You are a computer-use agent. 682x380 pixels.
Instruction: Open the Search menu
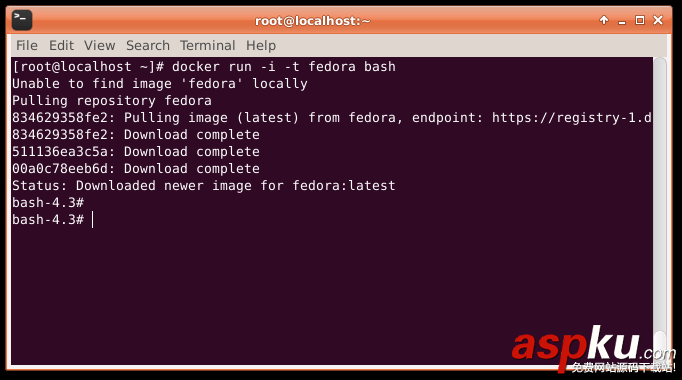148,46
